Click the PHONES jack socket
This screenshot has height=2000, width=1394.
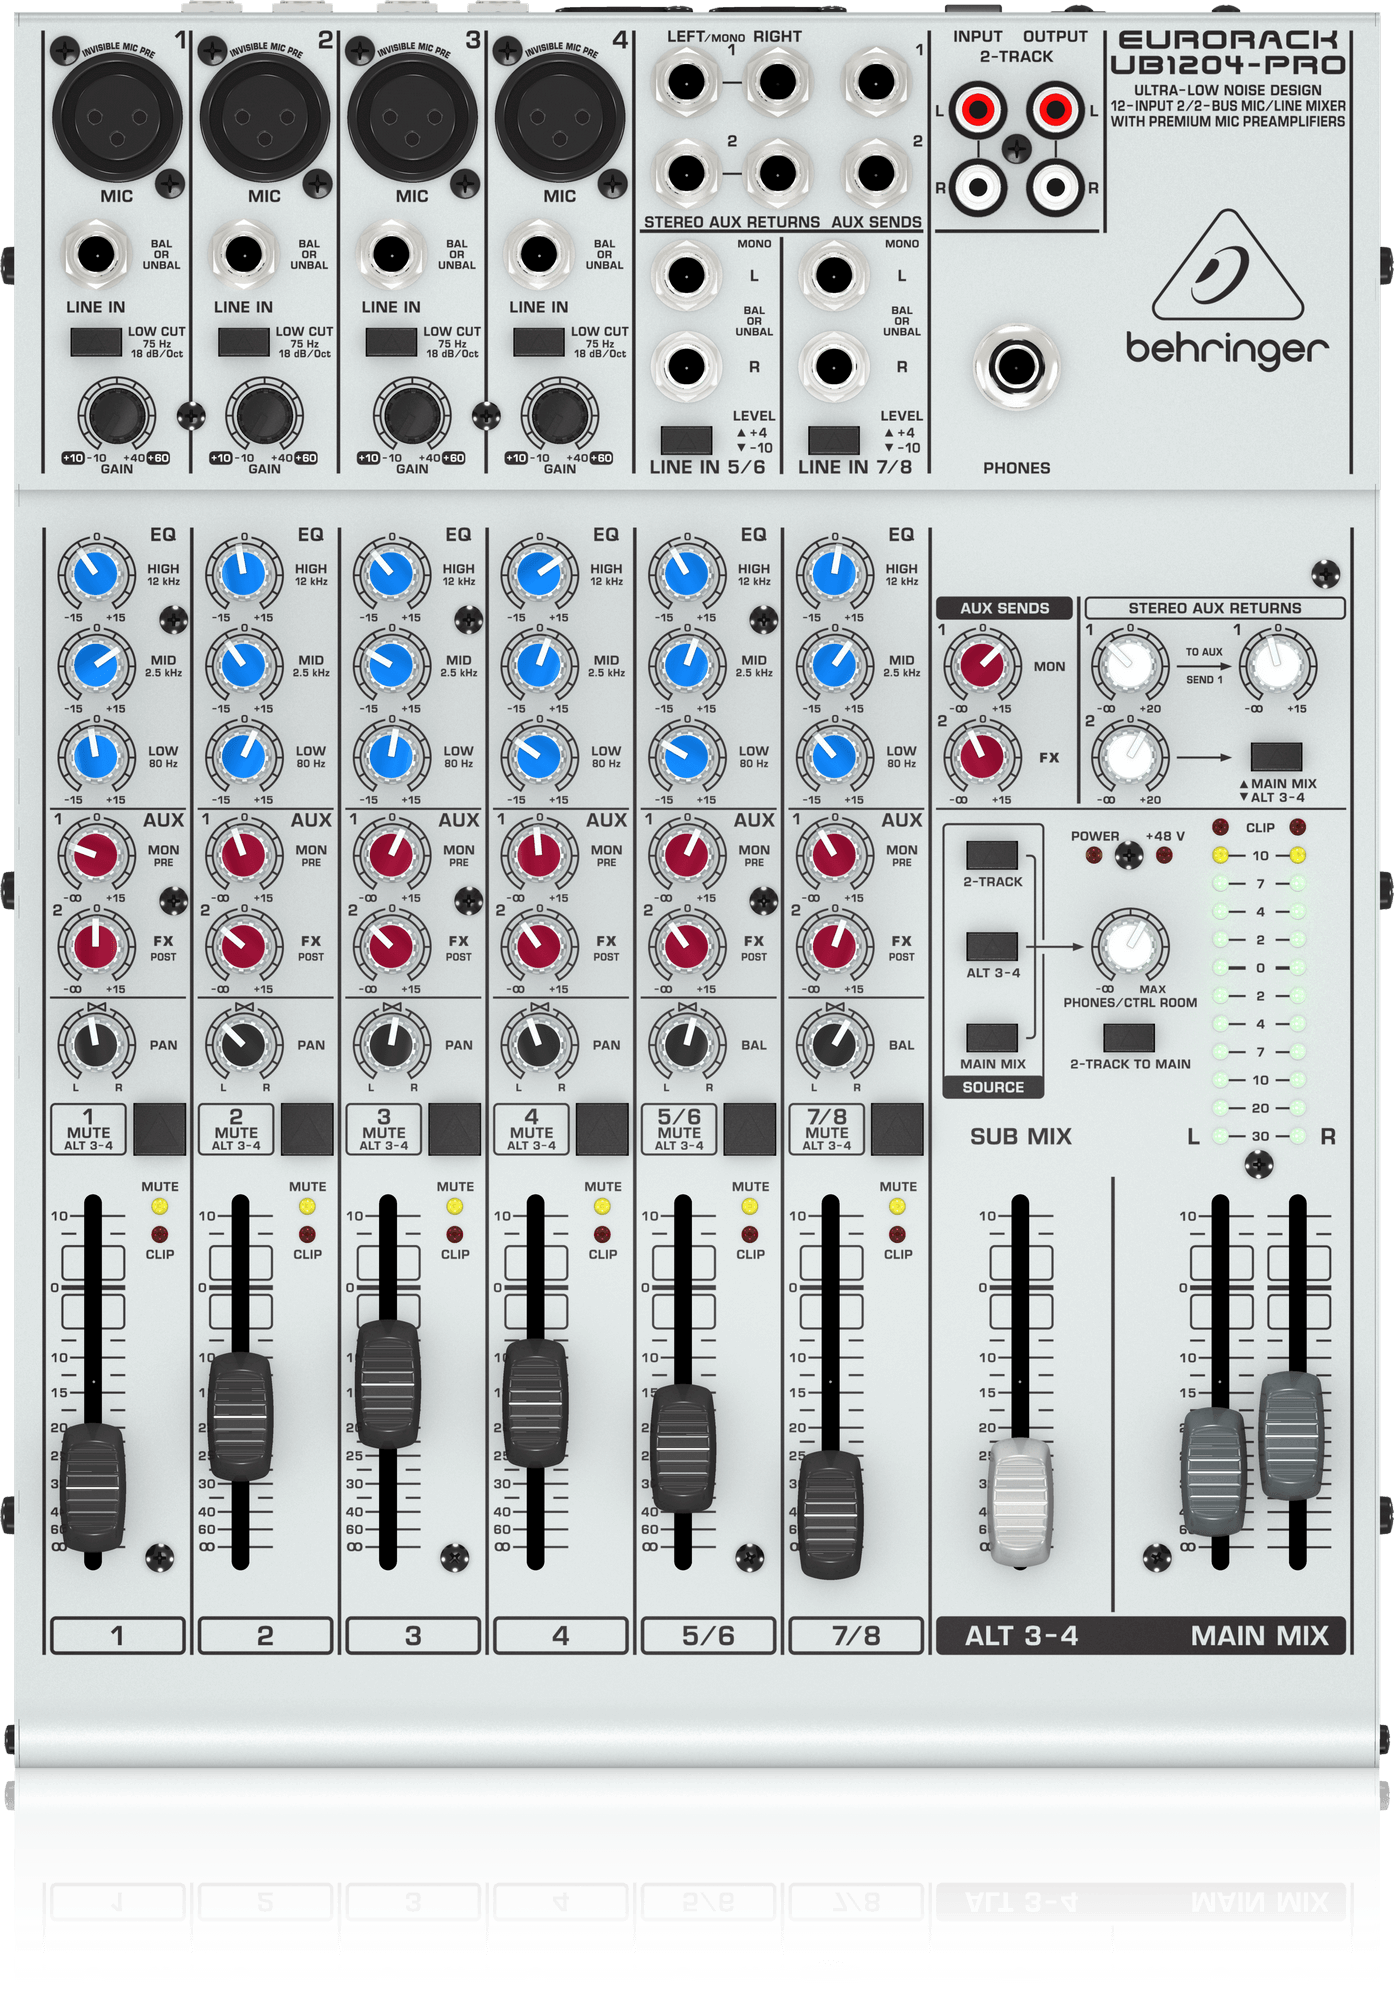coord(1016,367)
